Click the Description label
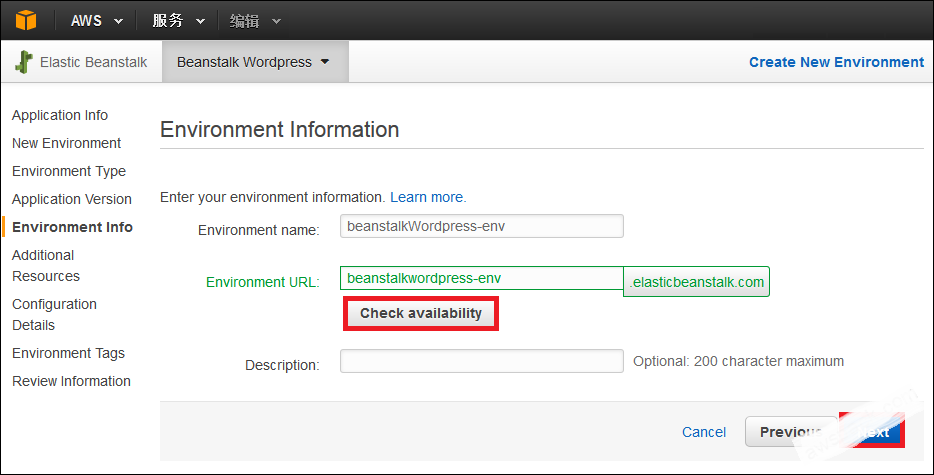Image resolution: width=934 pixels, height=475 pixels. pyautogui.click(x=282, y=365)
